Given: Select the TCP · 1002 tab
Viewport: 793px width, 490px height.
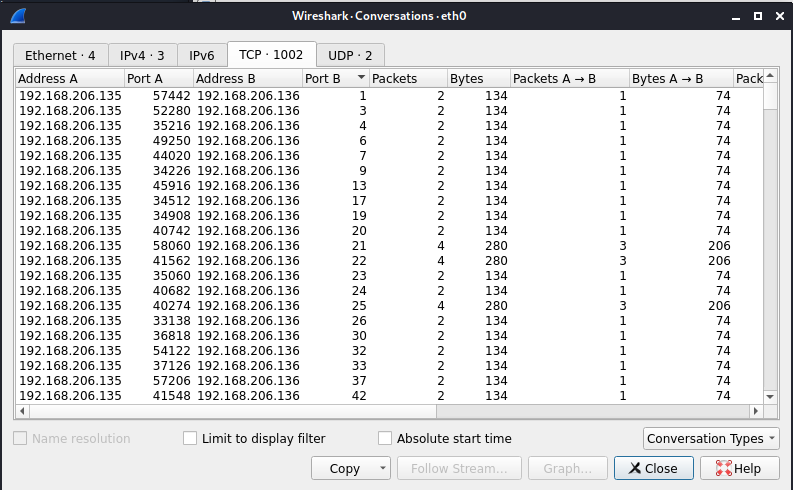Looking at the screenshot, I should [271, 54].
